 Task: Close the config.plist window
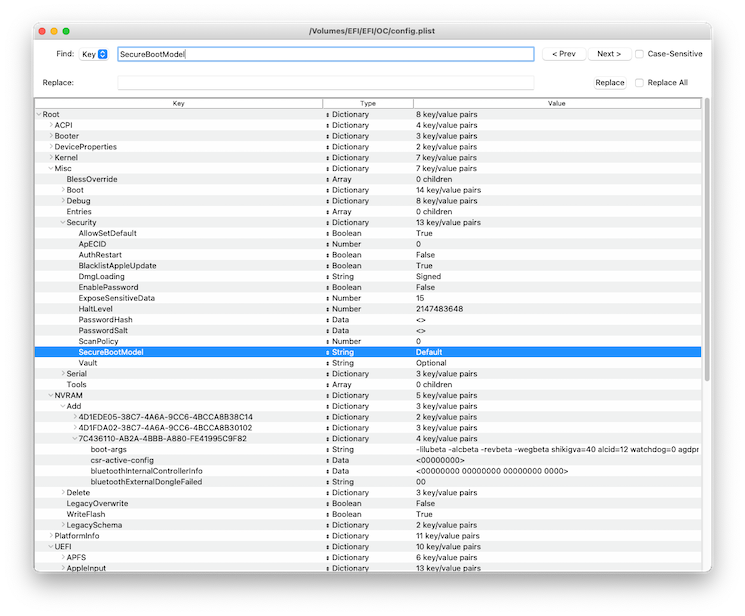[42, 31]
